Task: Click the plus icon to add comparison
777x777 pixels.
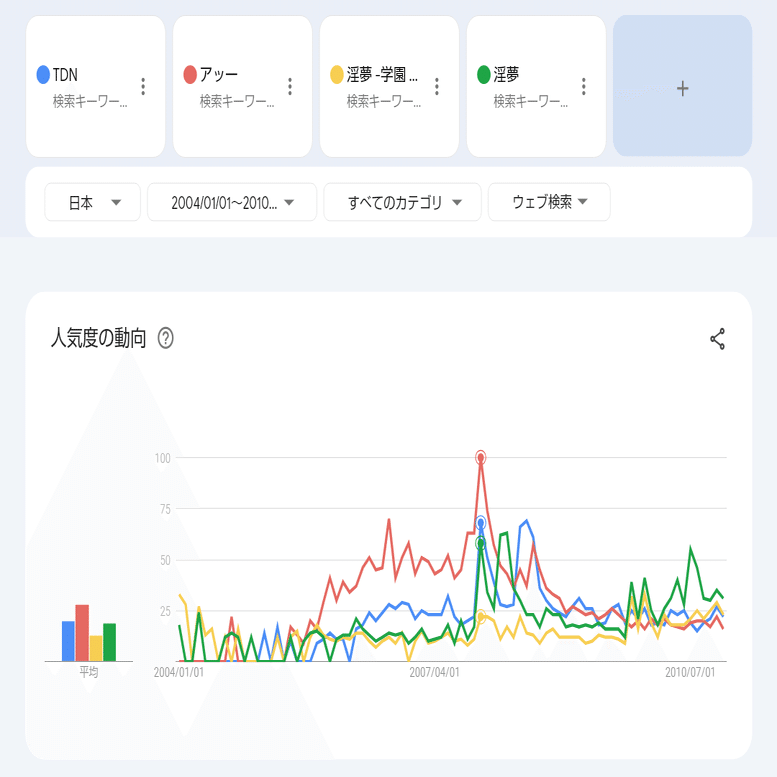Action: pyautogui.click(x=682, y=88)
